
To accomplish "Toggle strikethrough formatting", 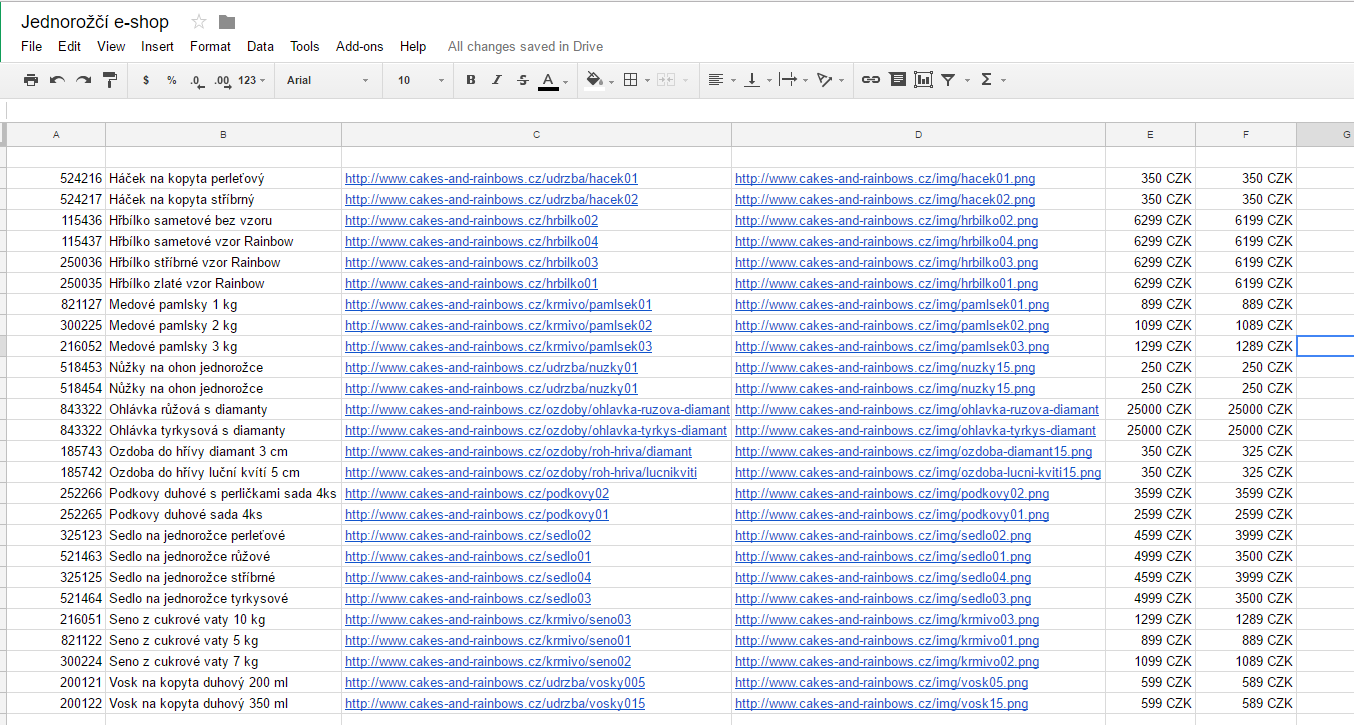I will click(x=522, y=80).
